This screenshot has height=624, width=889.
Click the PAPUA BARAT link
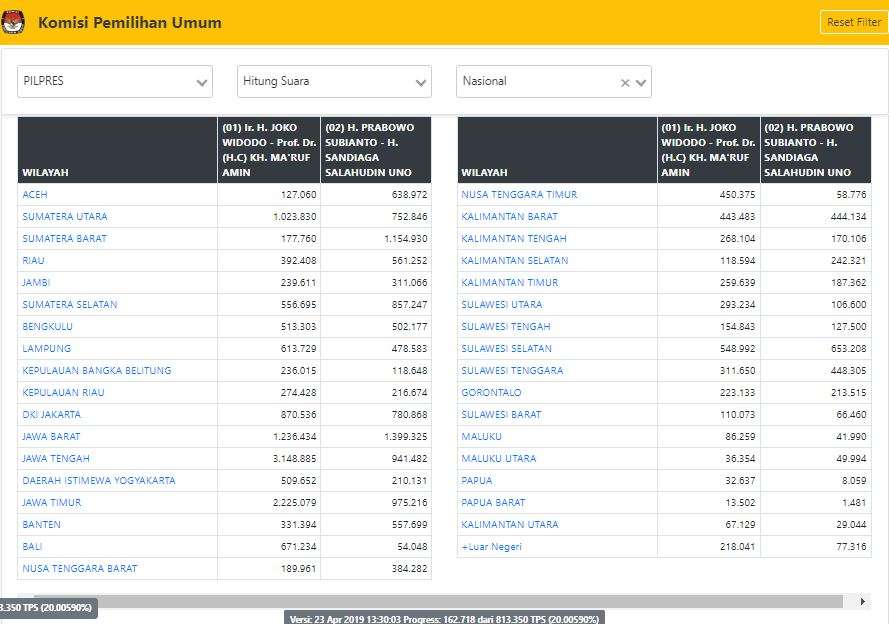coord(493,503)
